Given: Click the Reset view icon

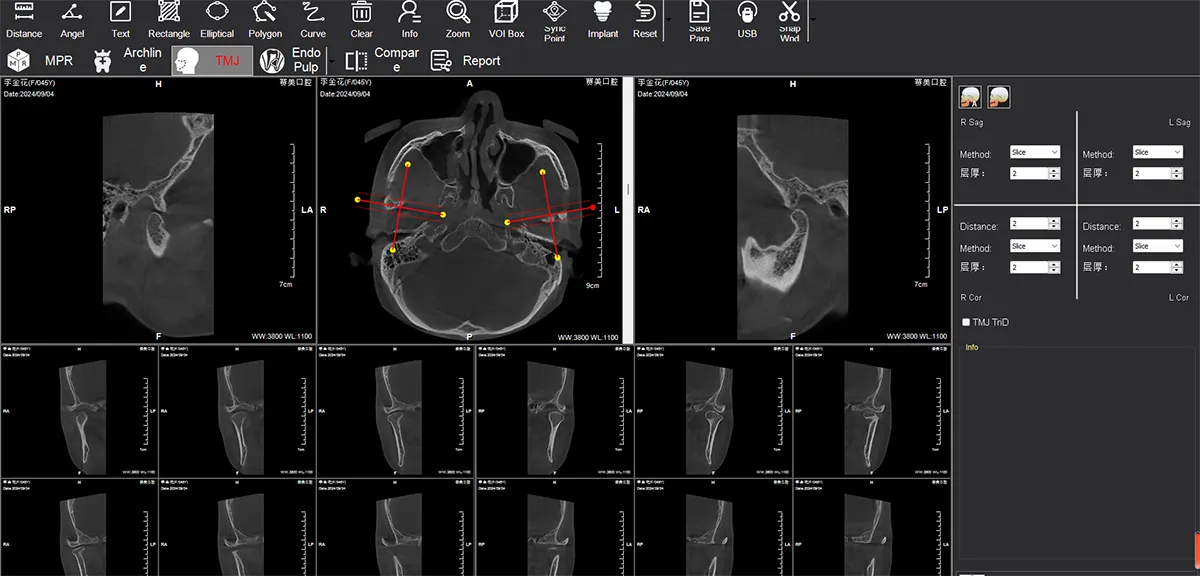Looking at the screenshot, I should point(645,13).
